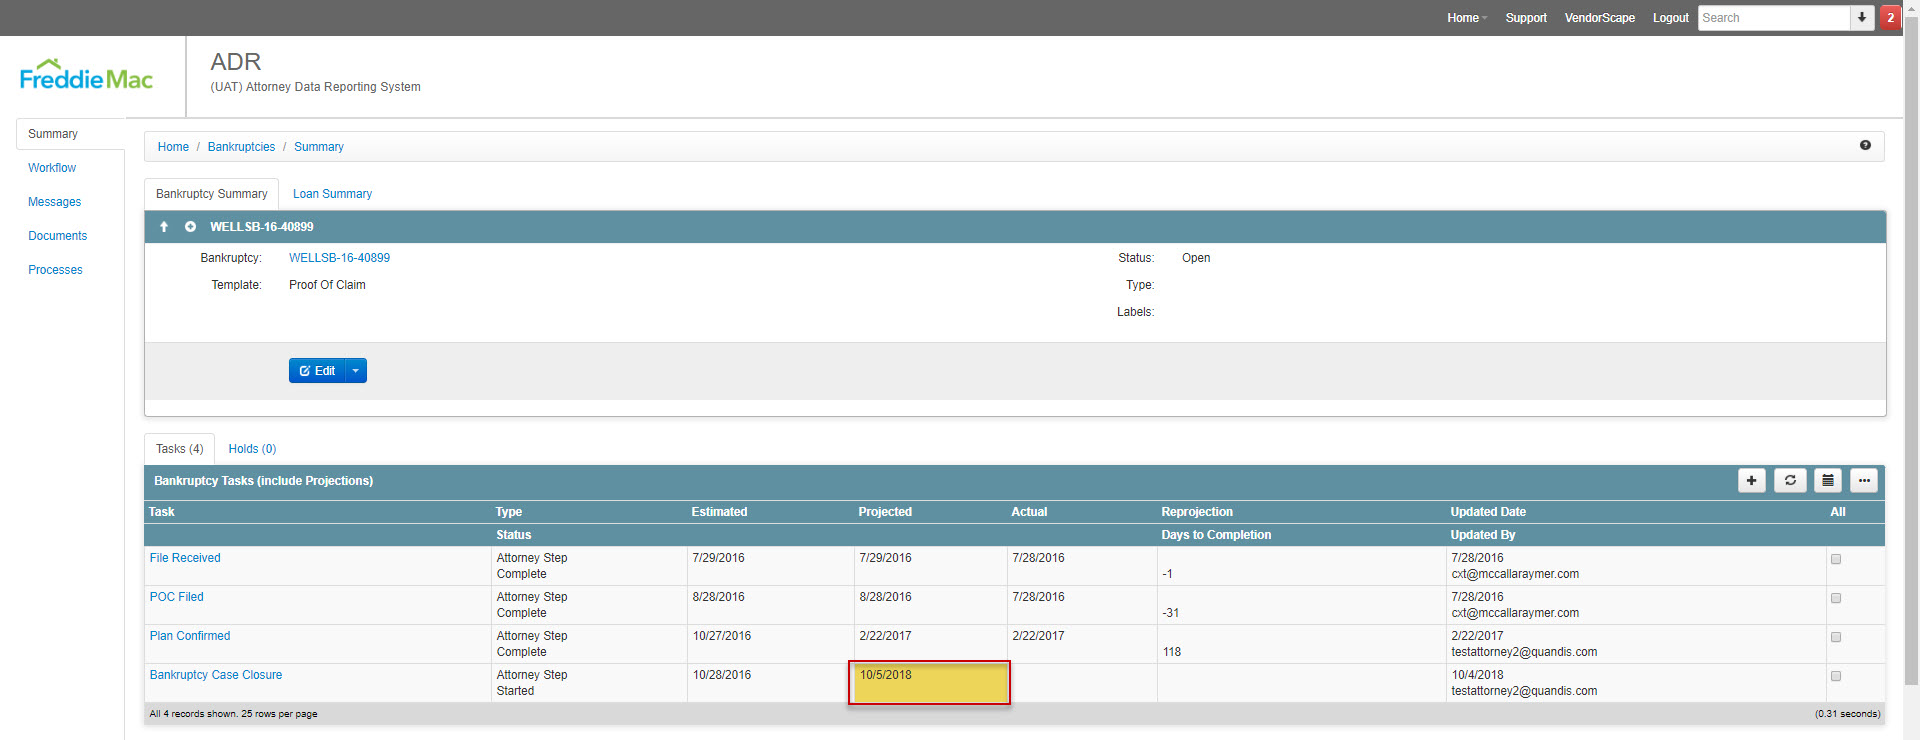Tick the File Received row checkbox
The width and height of the screenshot is (1920, 740).
[x=1836, y=559]
